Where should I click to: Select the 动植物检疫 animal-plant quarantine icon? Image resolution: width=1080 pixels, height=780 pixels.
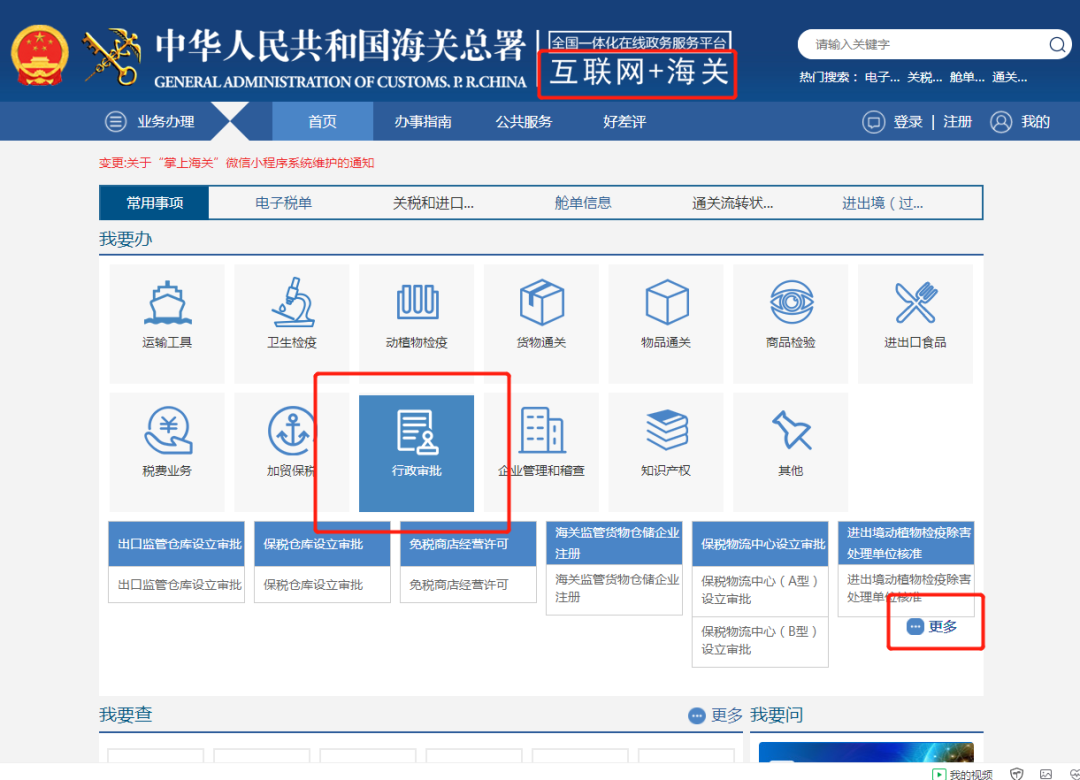tap(415, 318)
